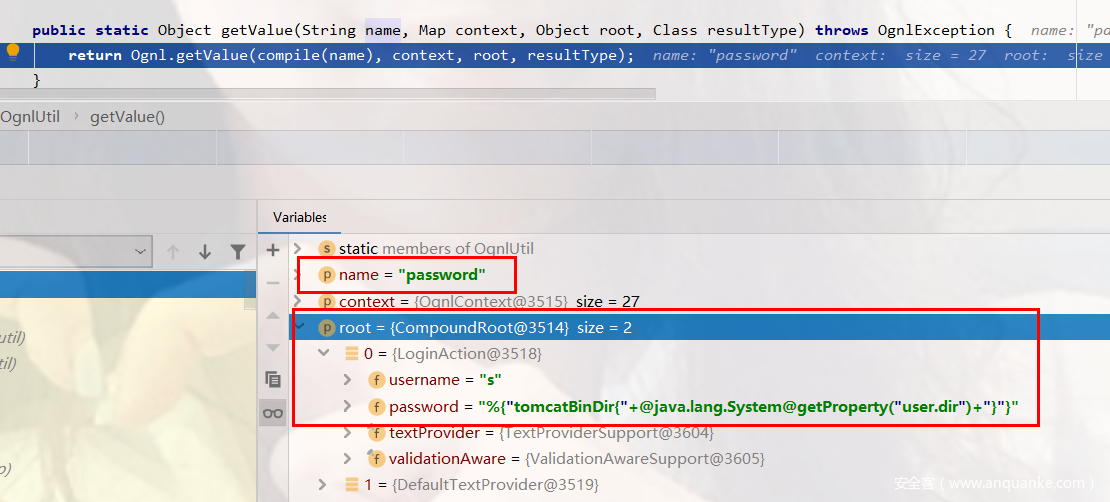Screen dimensions: 1110x502
Task: Expand static members of OgnlUtil node
Action: coord(298,248)
